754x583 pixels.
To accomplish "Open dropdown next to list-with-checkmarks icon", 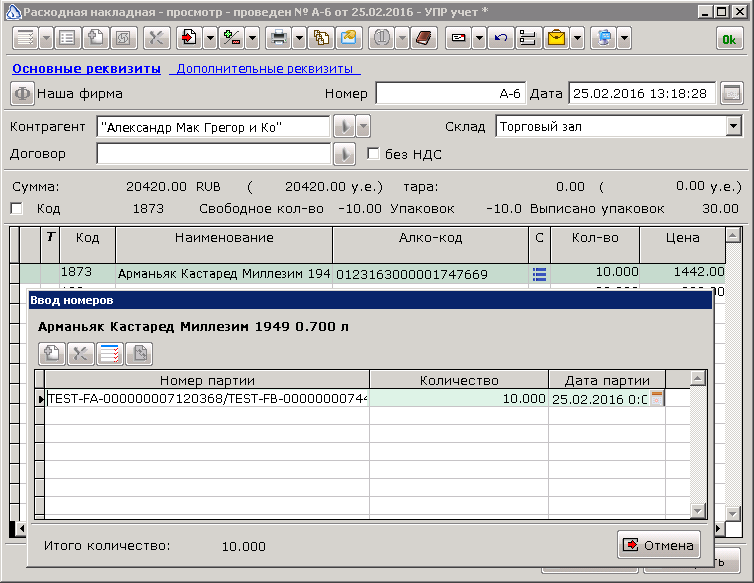I will [46, 38].
